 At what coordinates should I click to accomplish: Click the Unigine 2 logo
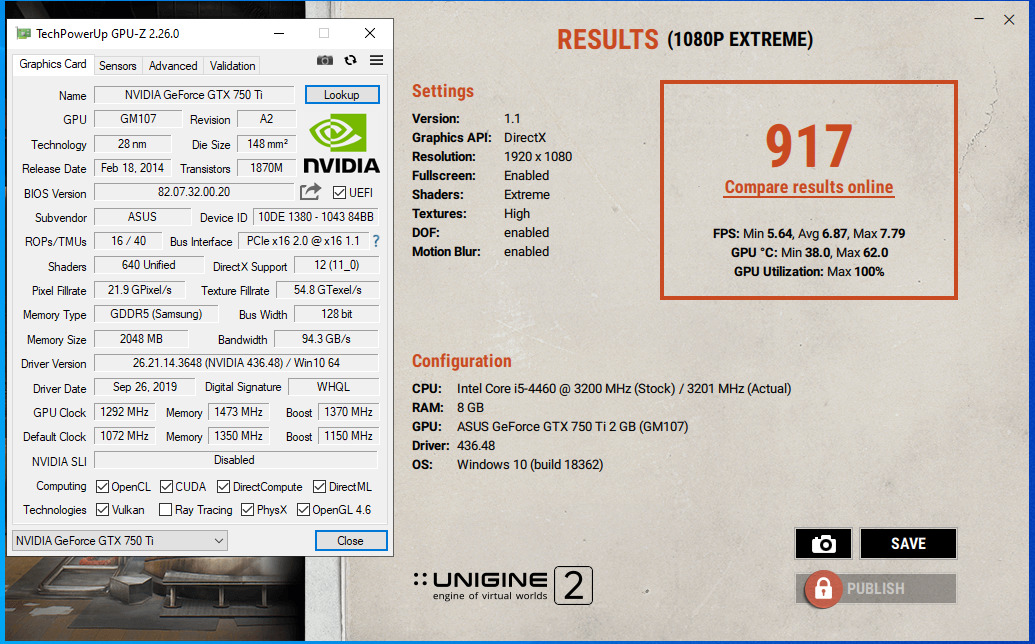pos(503,585)
